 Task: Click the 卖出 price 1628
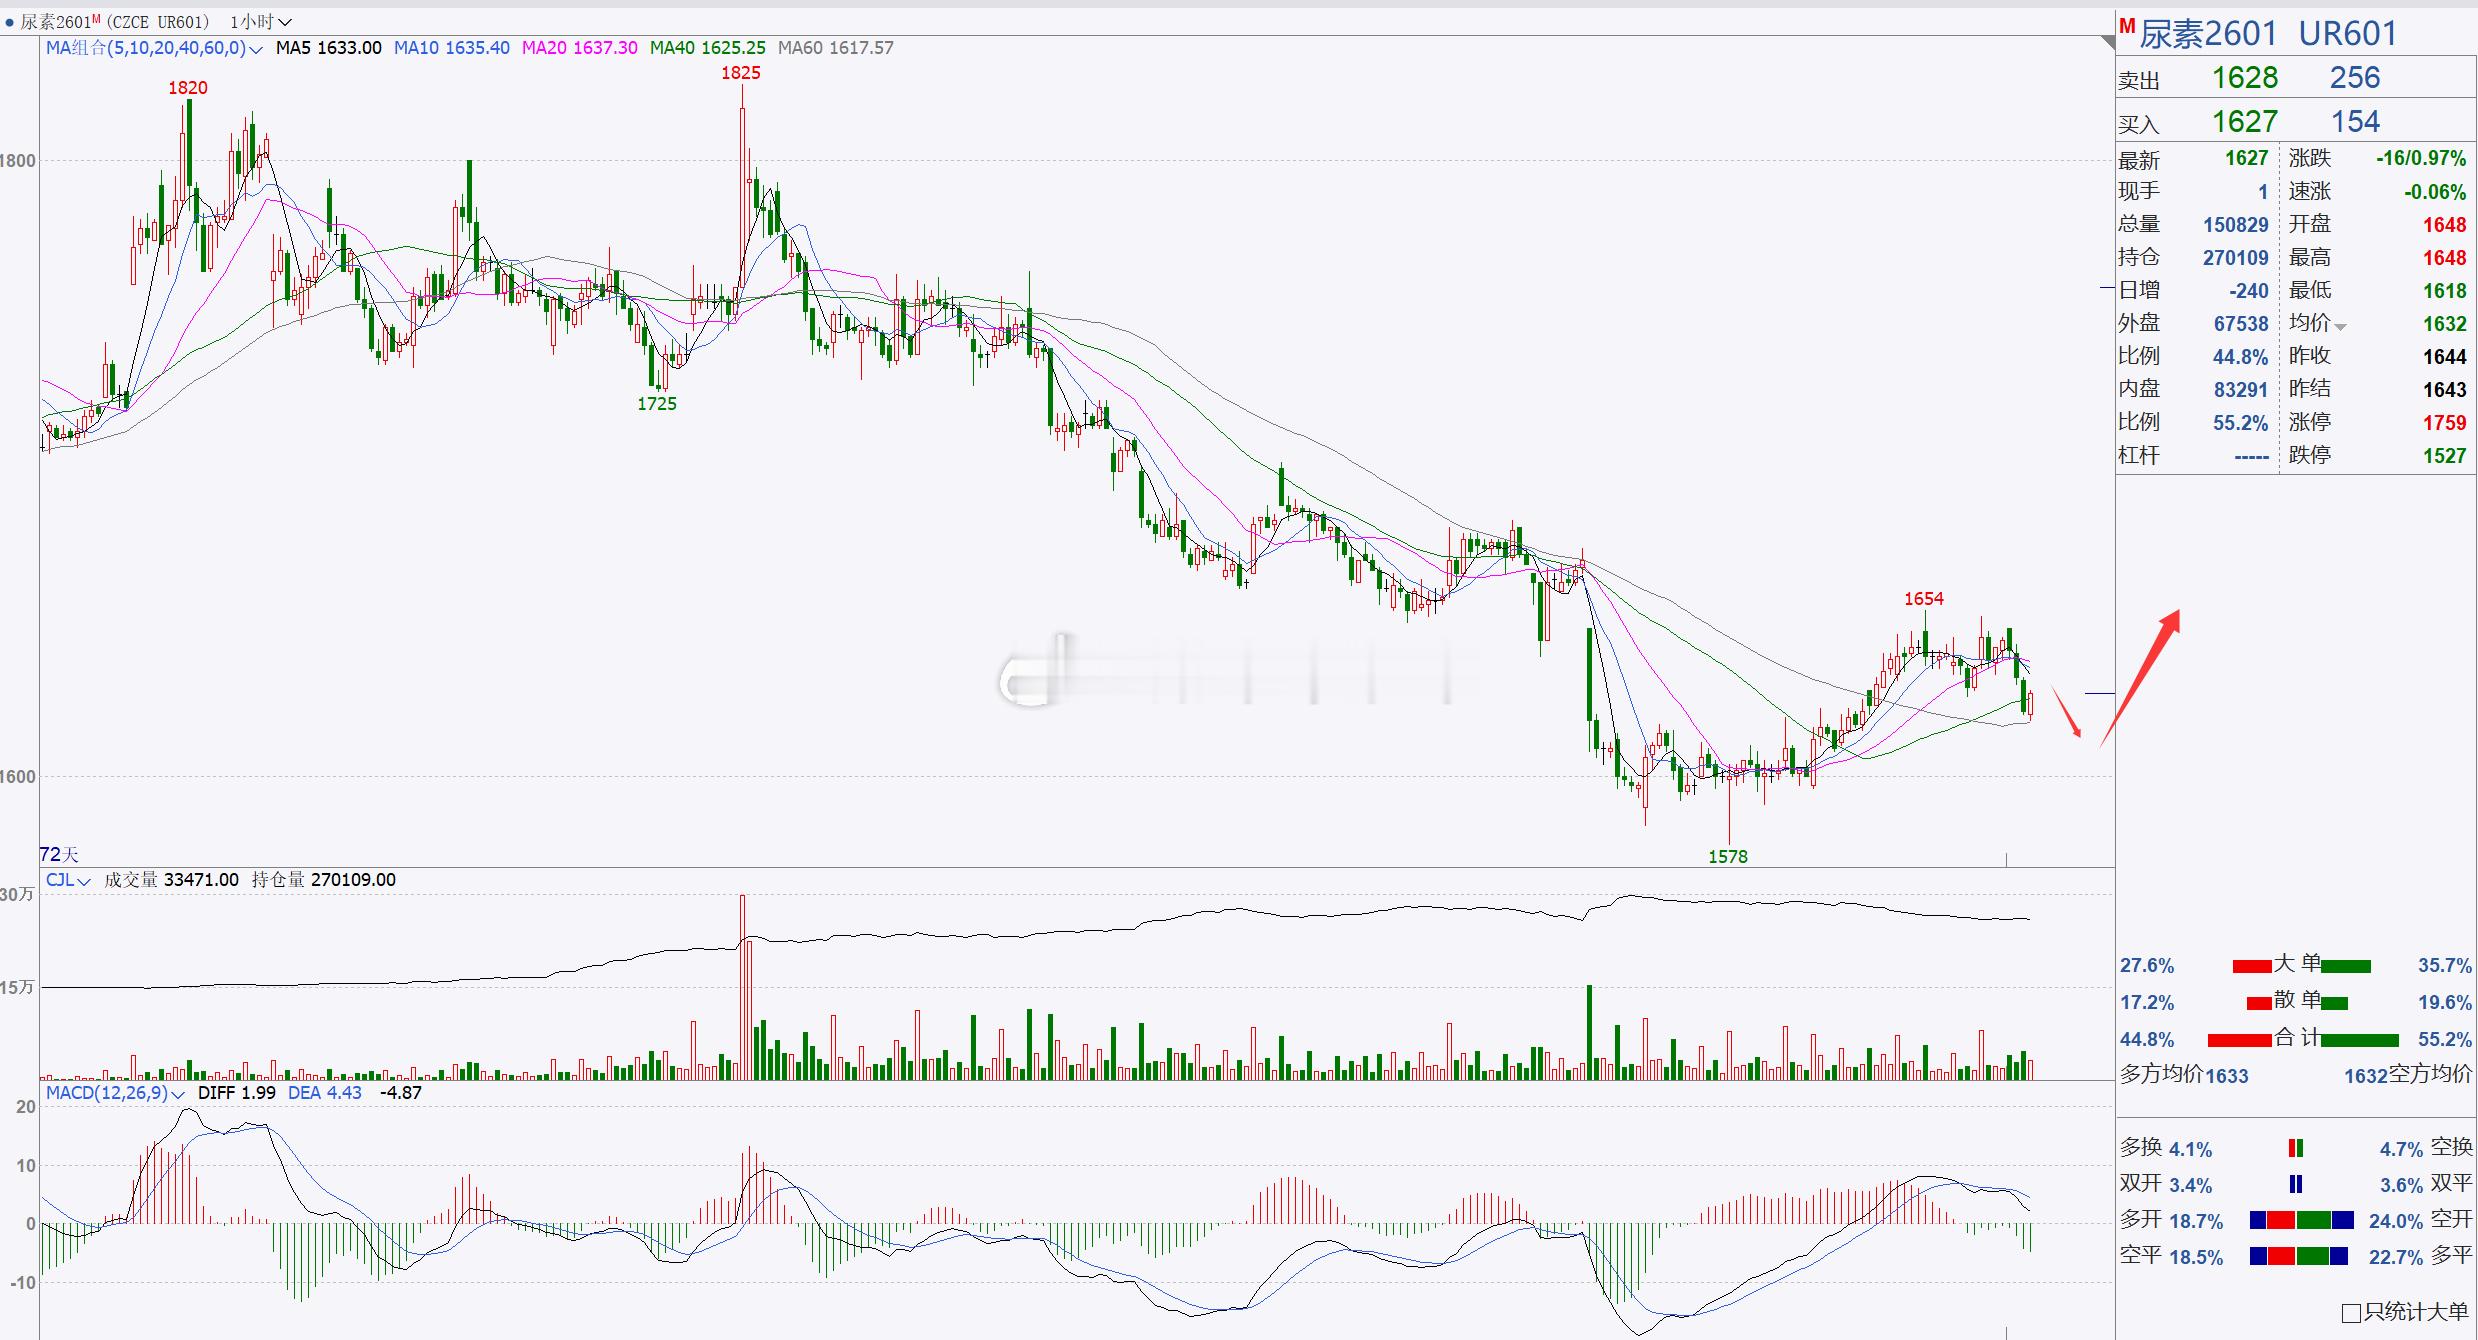pyautogui.click(x=2244, y=78)
